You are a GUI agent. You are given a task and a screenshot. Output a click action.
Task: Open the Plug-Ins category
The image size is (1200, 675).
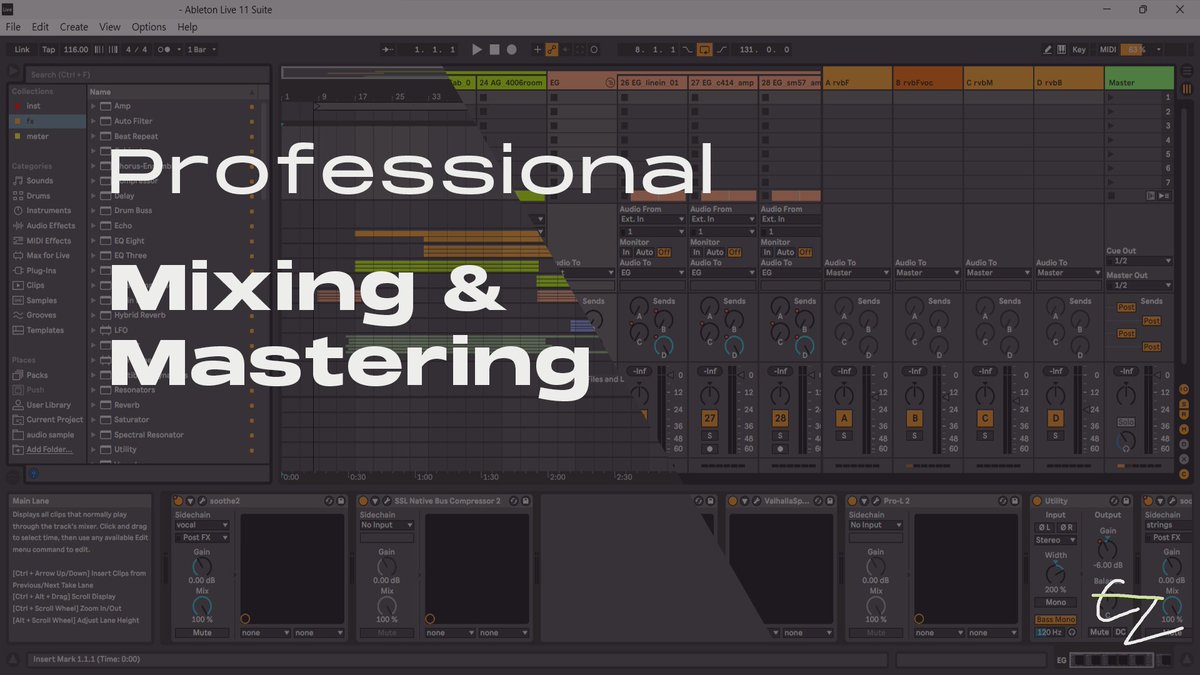[34, 271]
